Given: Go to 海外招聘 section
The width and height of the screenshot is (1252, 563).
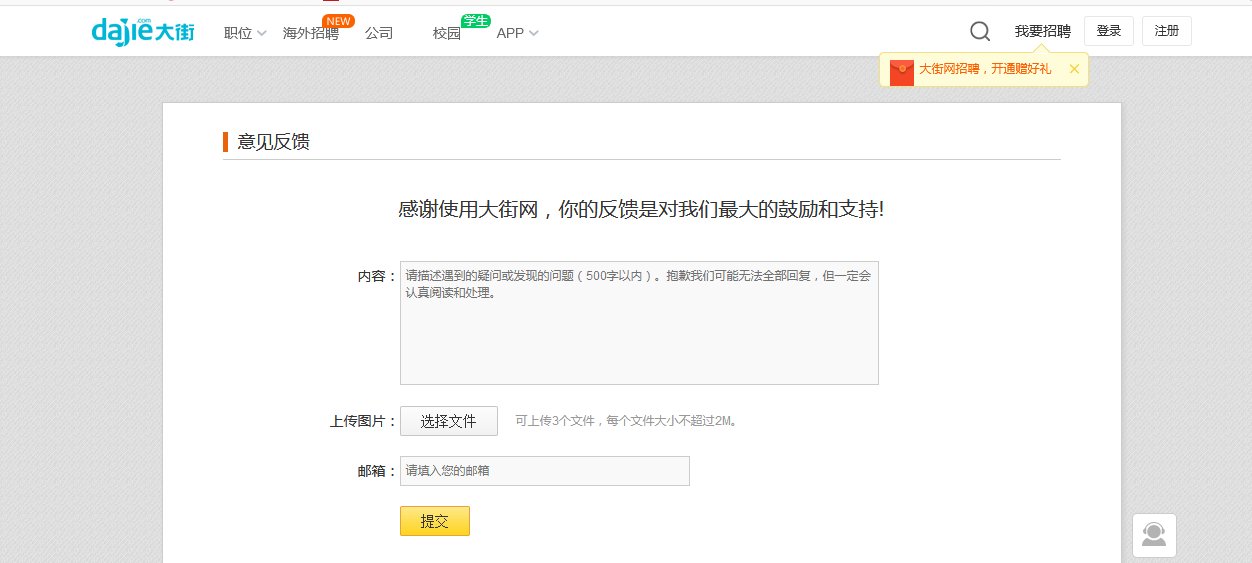Looking at the screenshot, I should coord(311,33).
